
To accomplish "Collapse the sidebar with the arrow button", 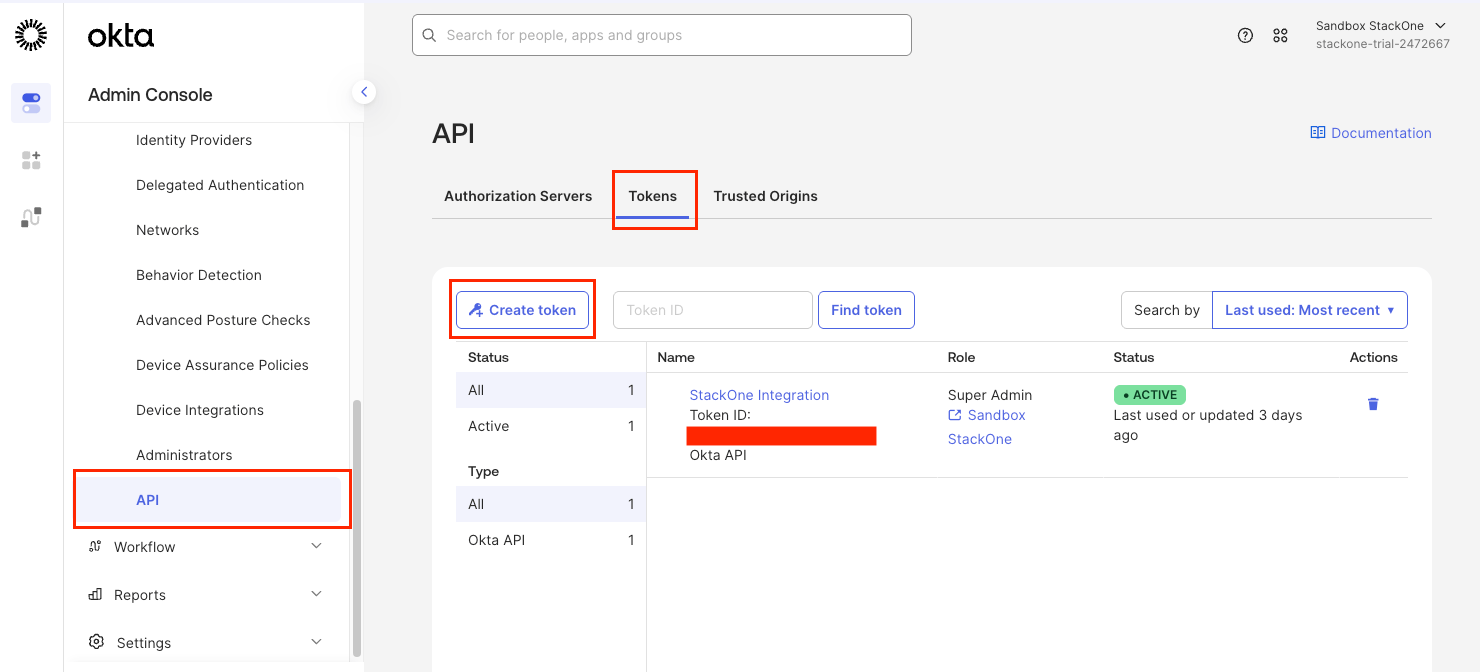I will (364, 92).
